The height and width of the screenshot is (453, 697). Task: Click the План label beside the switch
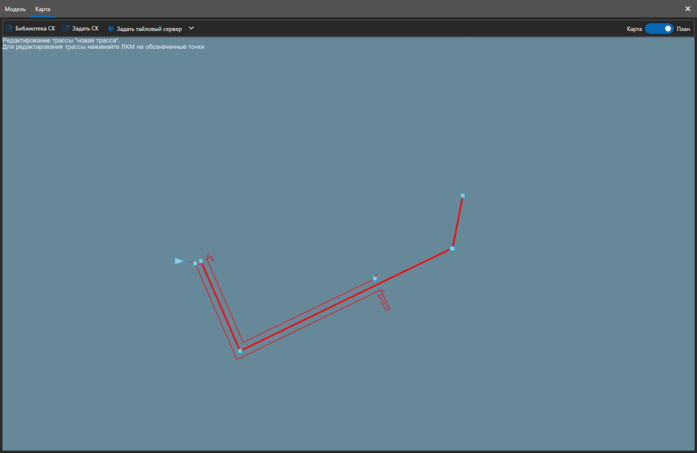[683, 29]
